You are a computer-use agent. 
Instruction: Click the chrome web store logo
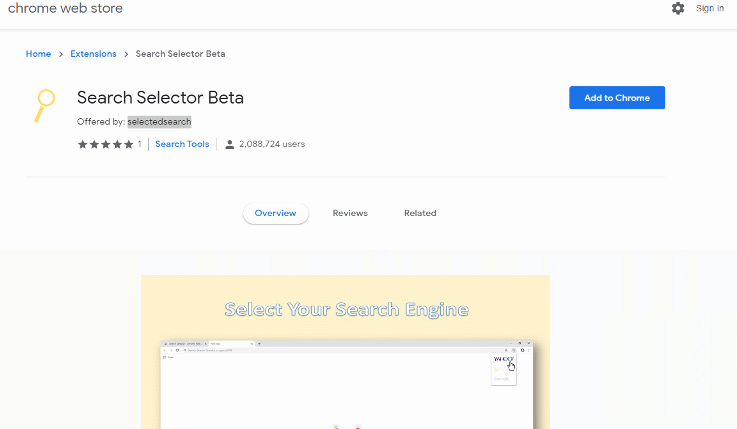point(65,8)
